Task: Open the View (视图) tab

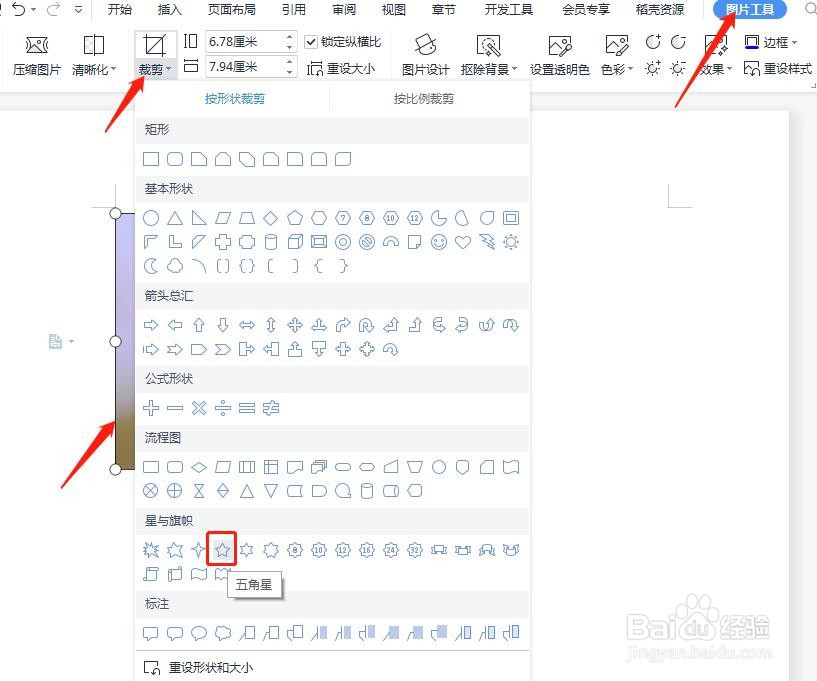Action: pyautogui.click(x=393, y=9)
